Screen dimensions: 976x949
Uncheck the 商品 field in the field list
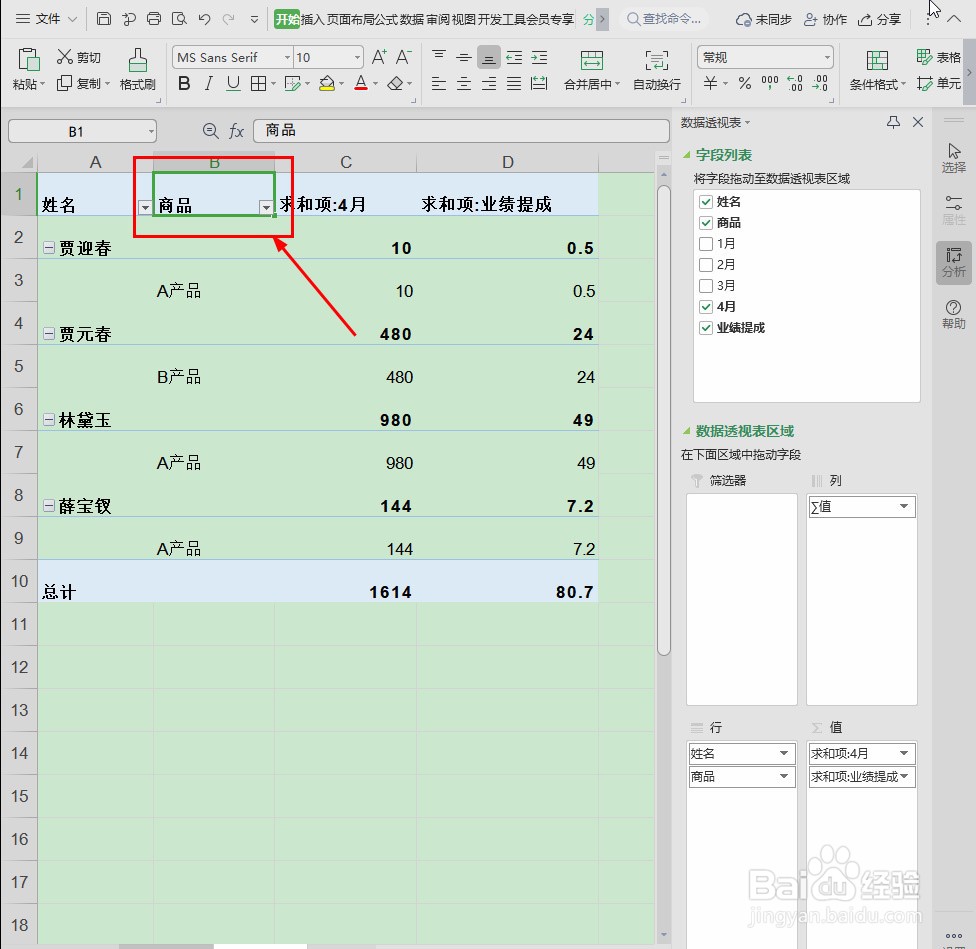point(706,222)
